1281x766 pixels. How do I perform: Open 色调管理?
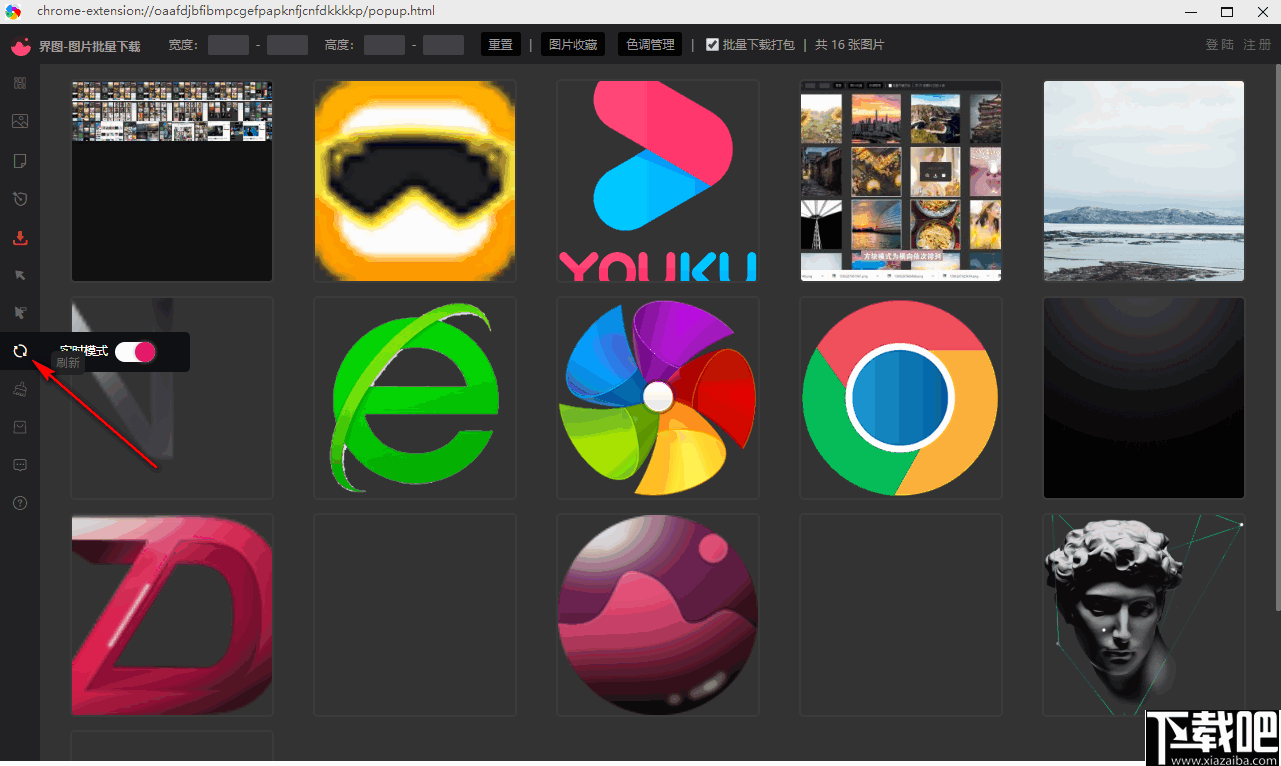tap(650, 45)
